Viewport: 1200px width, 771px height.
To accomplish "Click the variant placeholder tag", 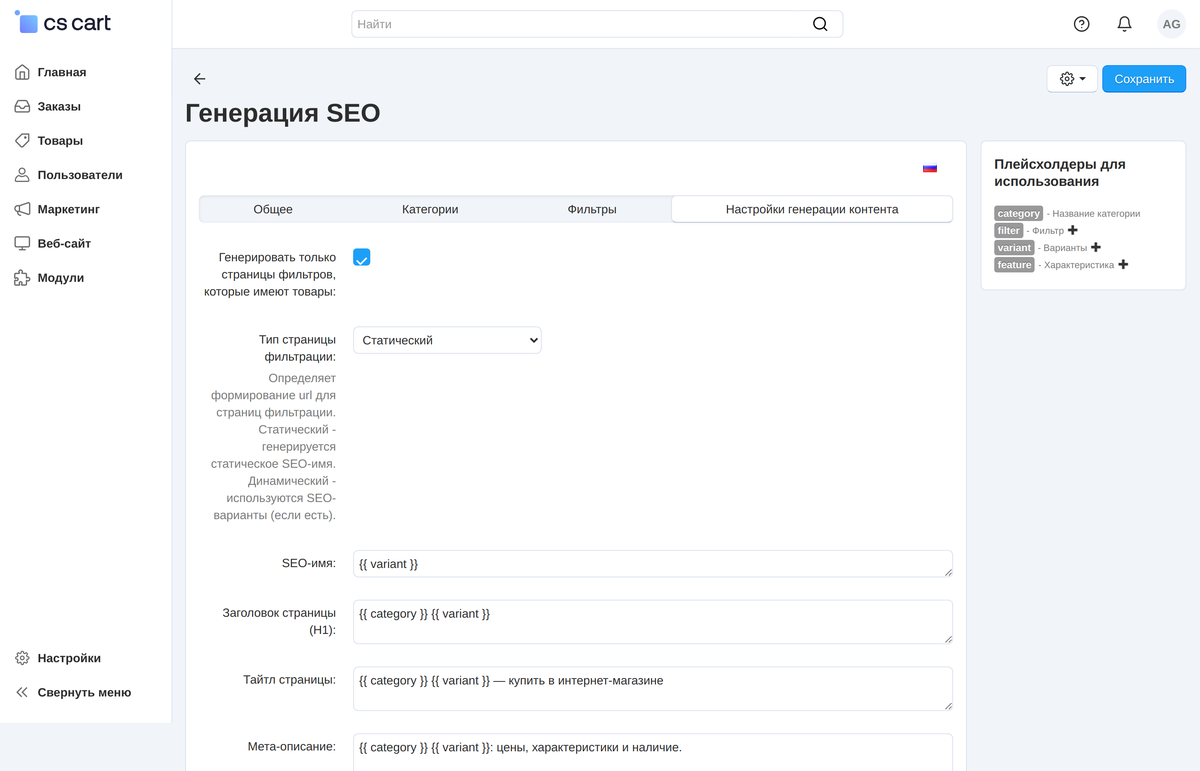I will tap(1014, 247).
